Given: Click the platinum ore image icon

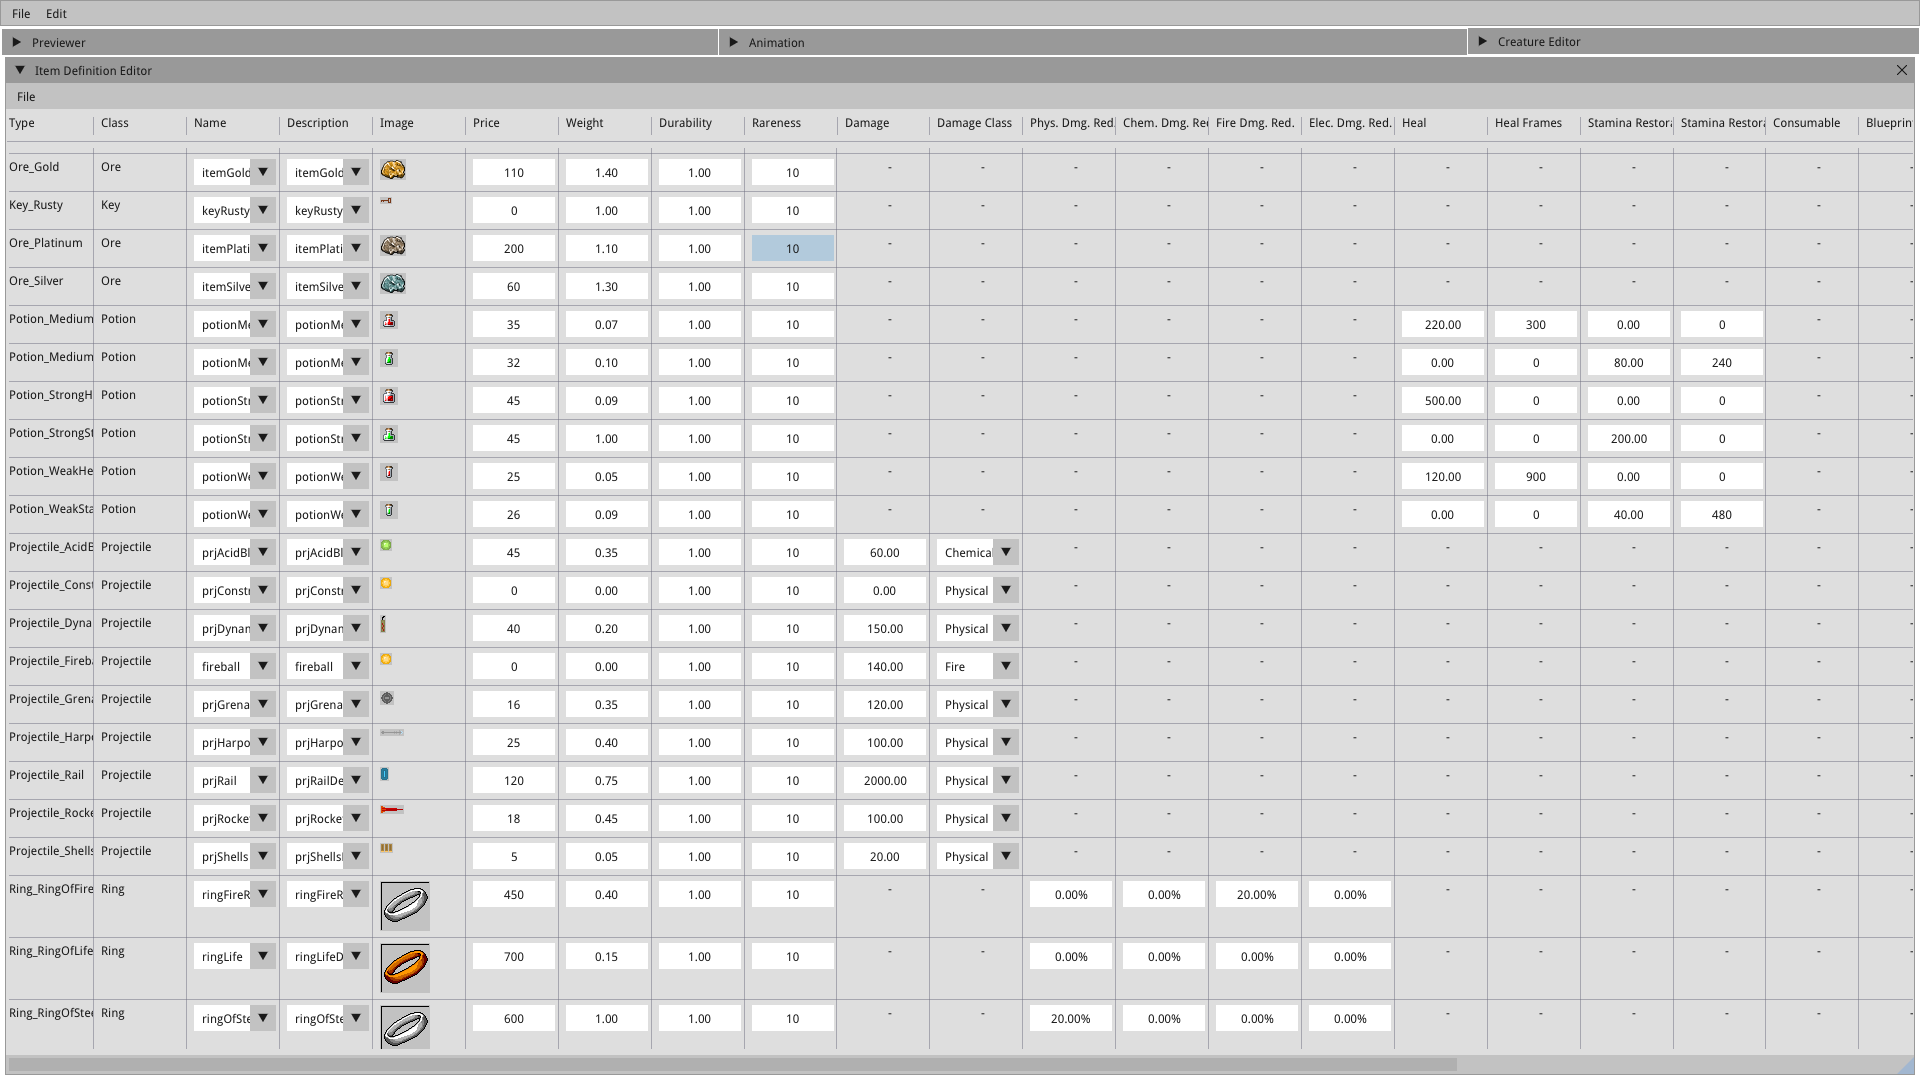Looking at the screenshot, I should [393, 246].
